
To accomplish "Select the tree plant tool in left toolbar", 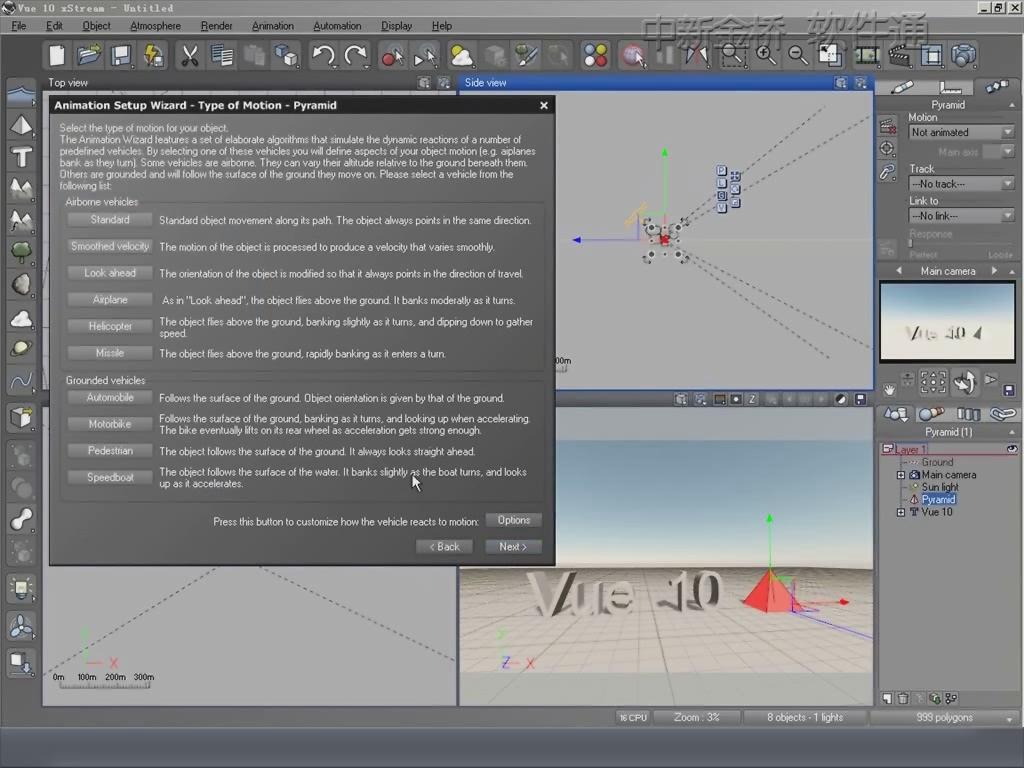I will click(22, 252).
